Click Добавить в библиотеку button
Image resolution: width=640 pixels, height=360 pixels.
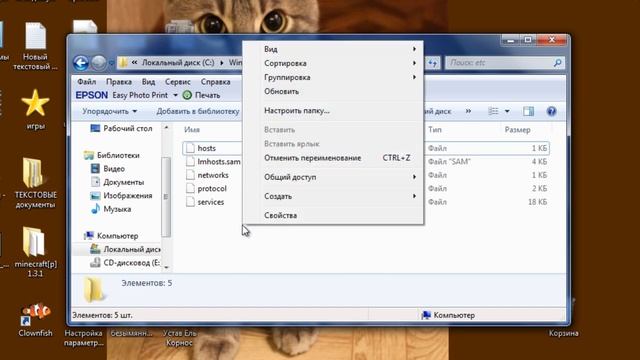coord(198,111)
